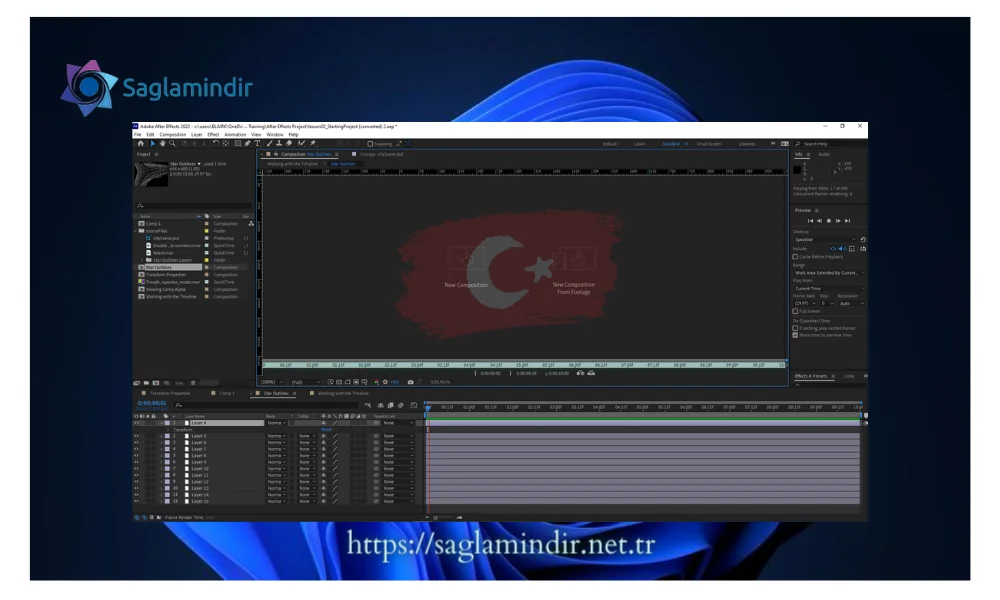
Task: Open the blending Mode dropdown for Layer 4
Action: click(277, 423)
